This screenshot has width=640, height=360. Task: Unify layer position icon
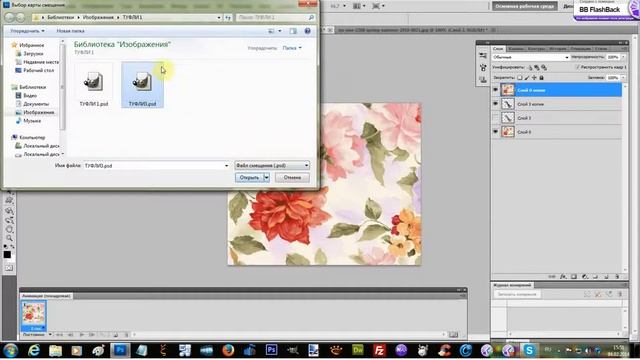tap(530, 68)
